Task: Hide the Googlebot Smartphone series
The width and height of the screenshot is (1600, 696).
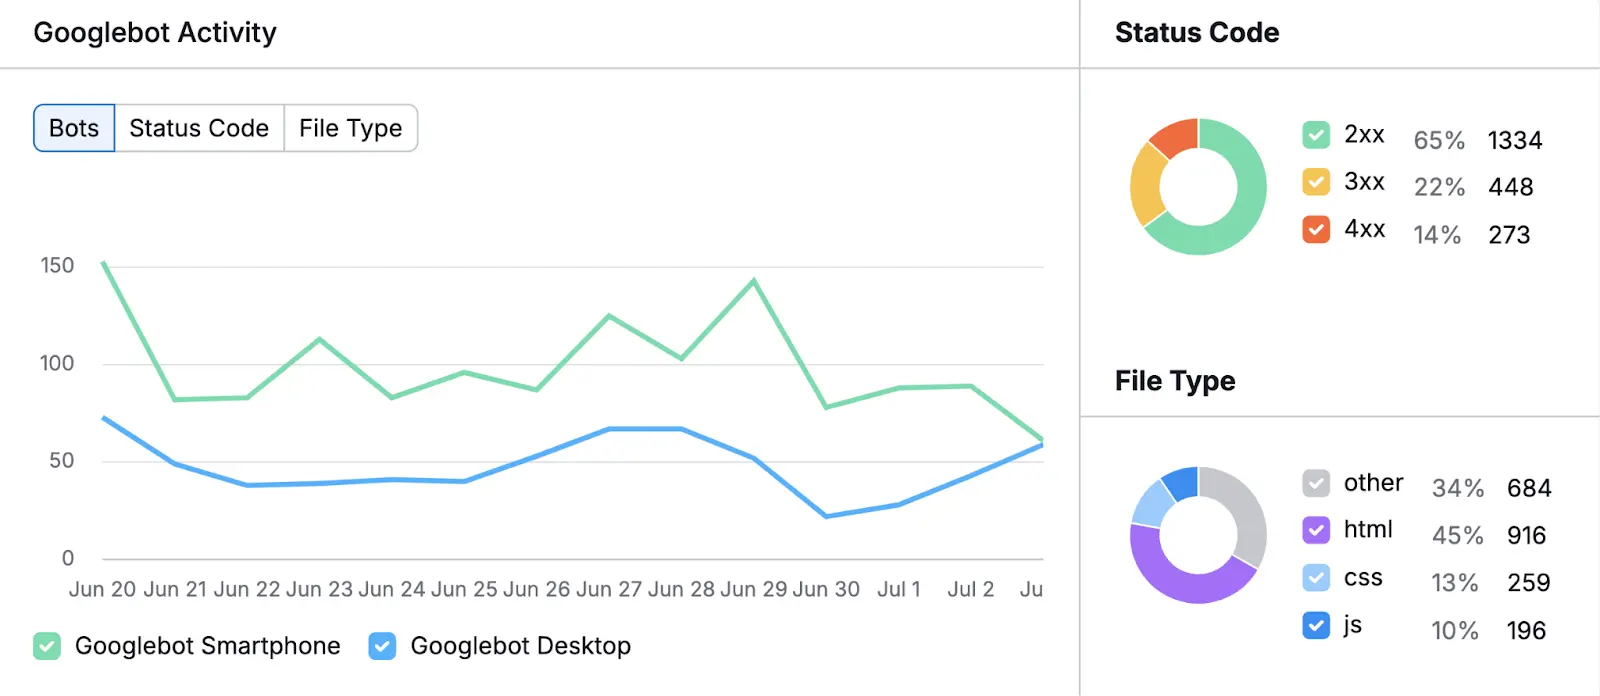Action: (46, 646)
